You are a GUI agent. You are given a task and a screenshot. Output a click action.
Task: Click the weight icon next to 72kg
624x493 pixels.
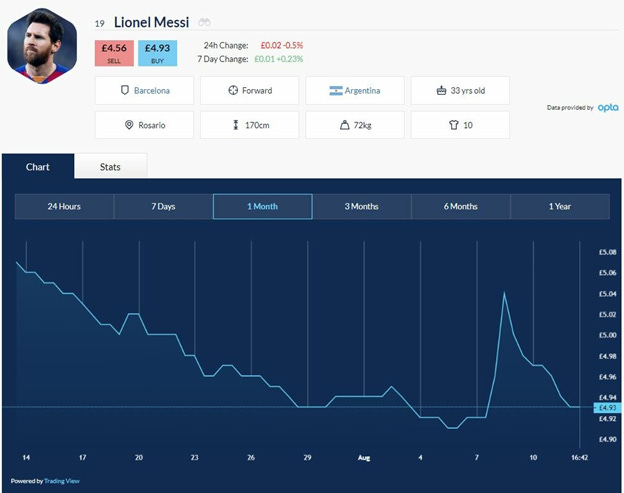click(x=345, y=125)
